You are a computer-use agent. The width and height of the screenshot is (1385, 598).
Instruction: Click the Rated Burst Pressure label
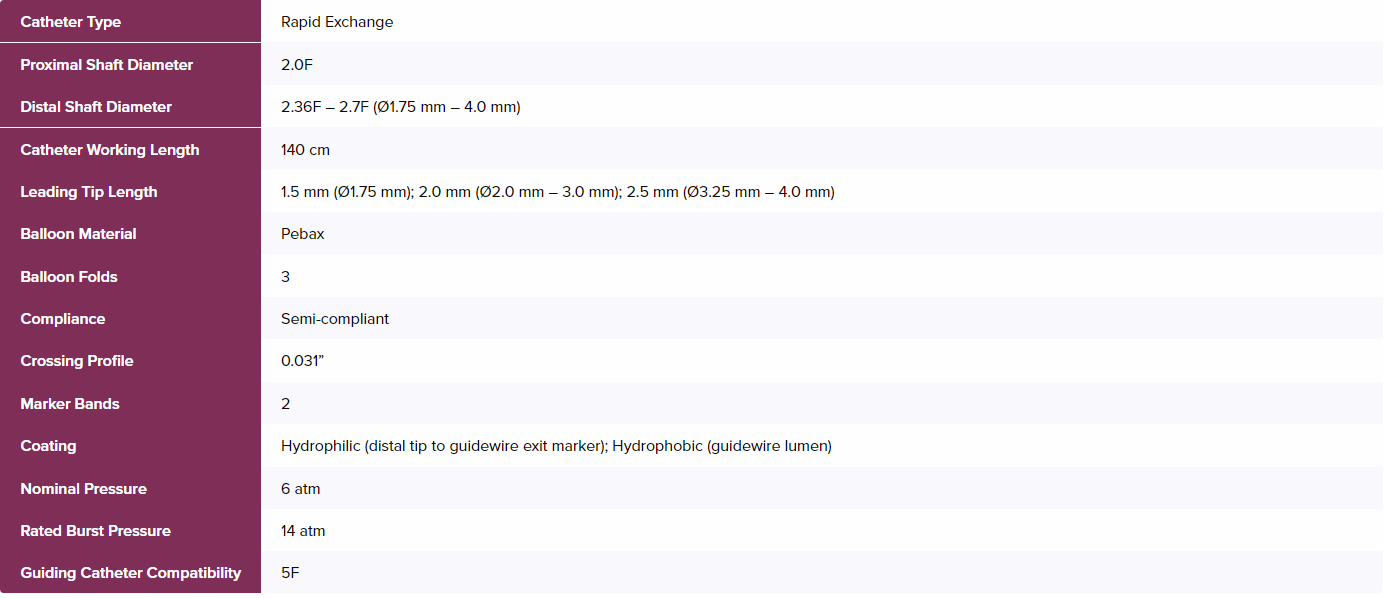pos(95,531)
